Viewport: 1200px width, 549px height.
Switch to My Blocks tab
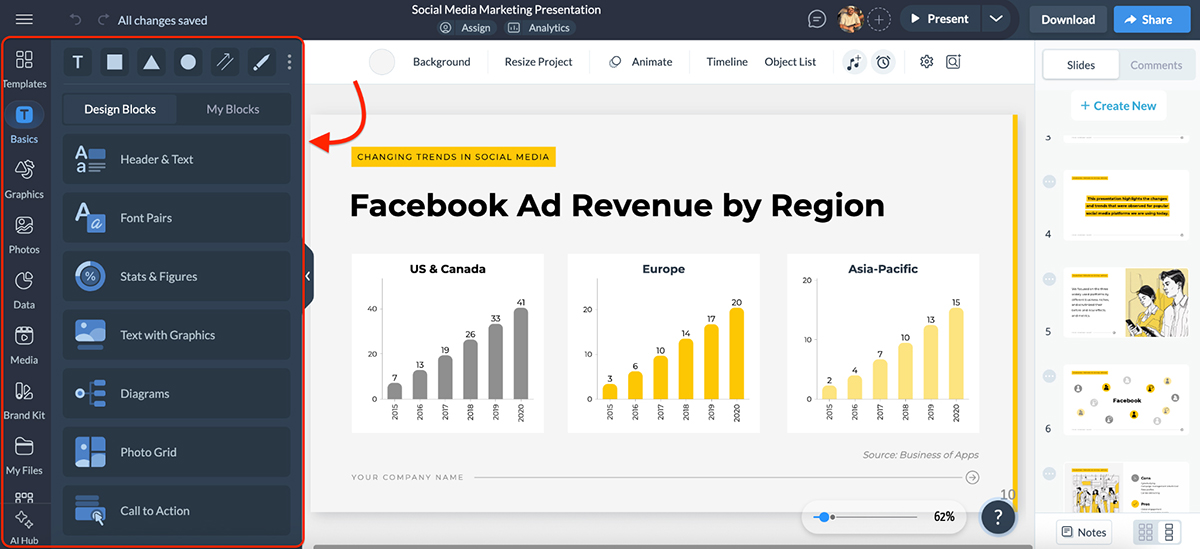point(233,109)
